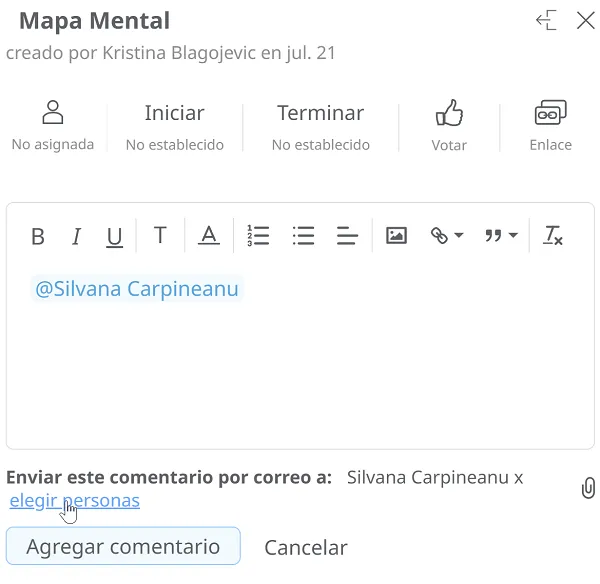The height and width of the screenshot is (584, 600).
Task: Insert a numbered list
Action: point(258,235)
